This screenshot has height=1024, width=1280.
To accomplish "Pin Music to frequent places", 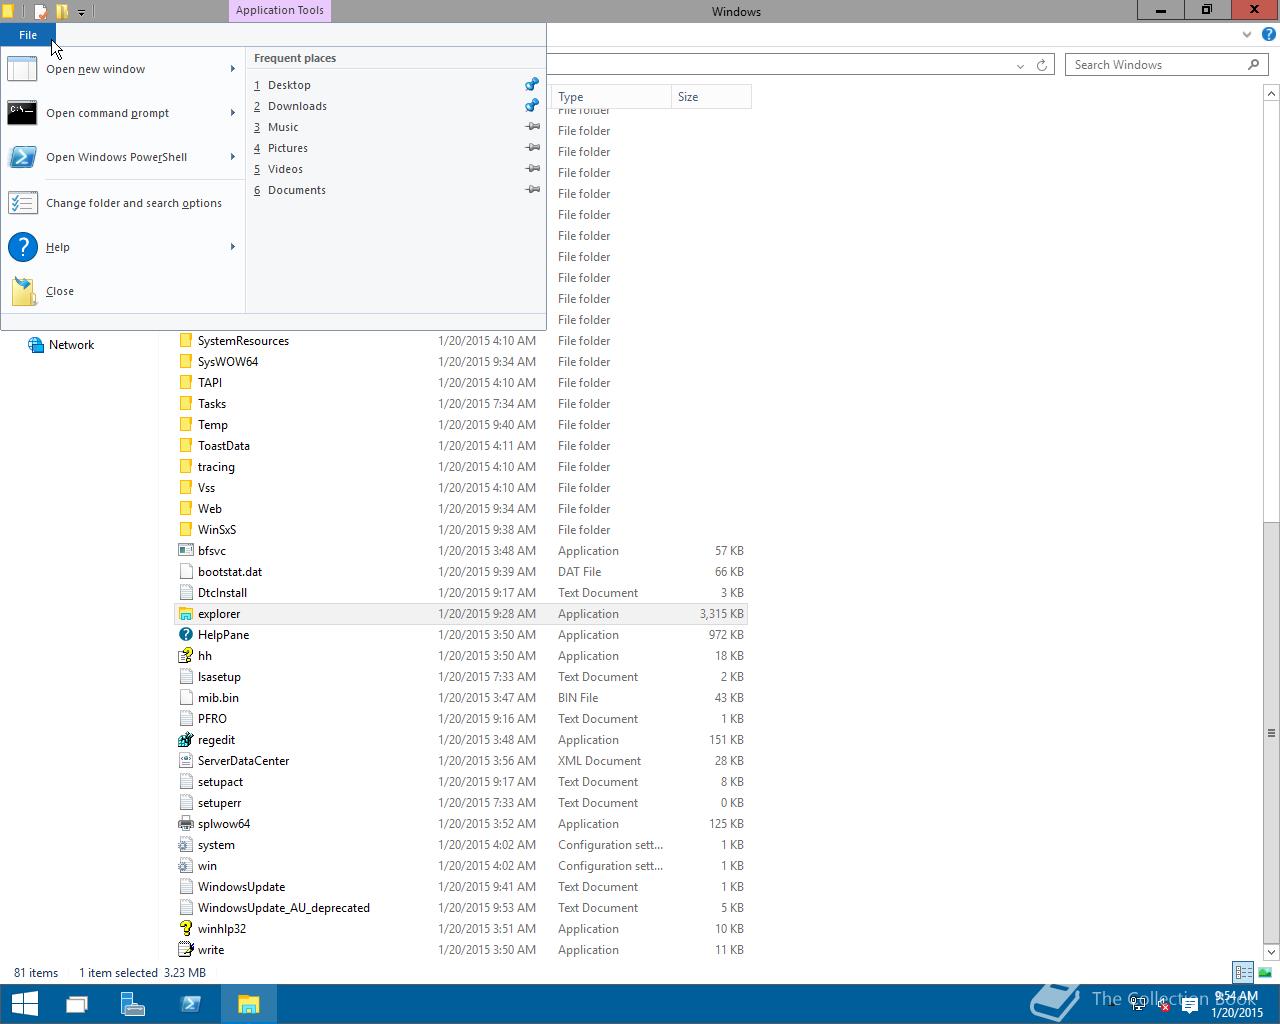I will click(x=532, y=127).
